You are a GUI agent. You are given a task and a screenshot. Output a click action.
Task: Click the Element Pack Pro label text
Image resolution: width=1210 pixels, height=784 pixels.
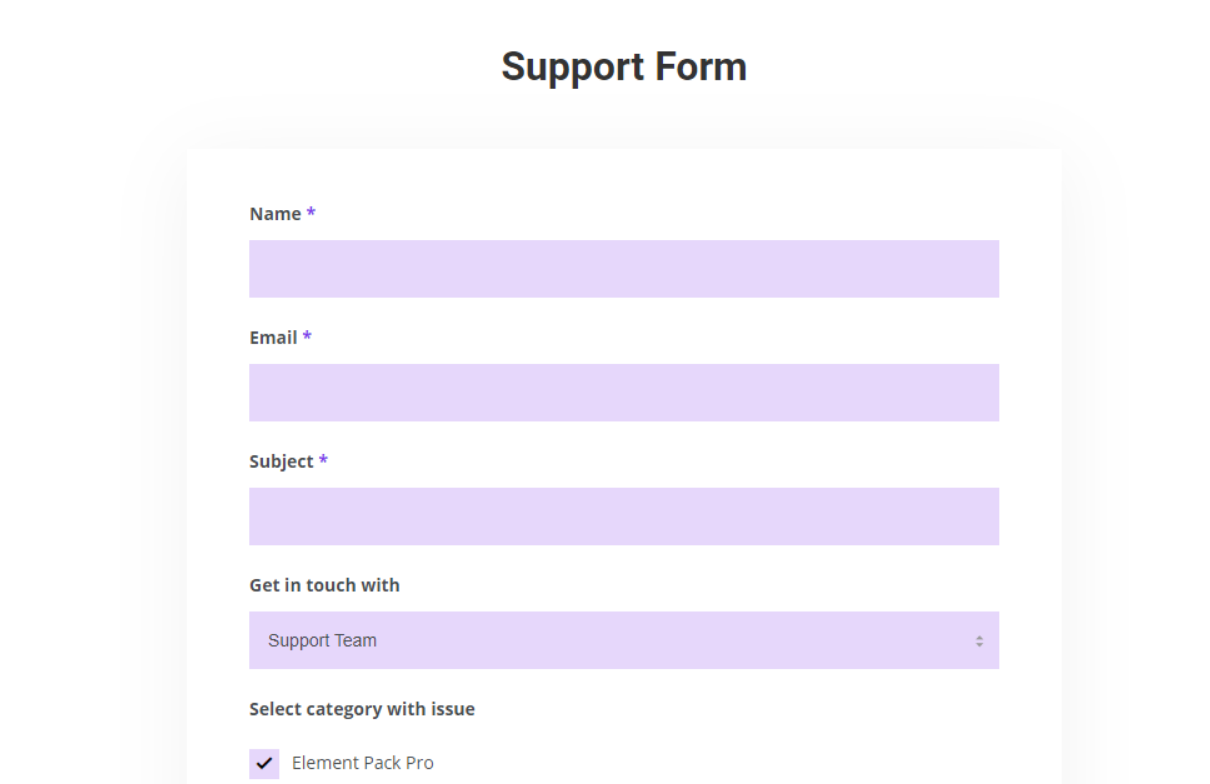[x=362, y=763]
